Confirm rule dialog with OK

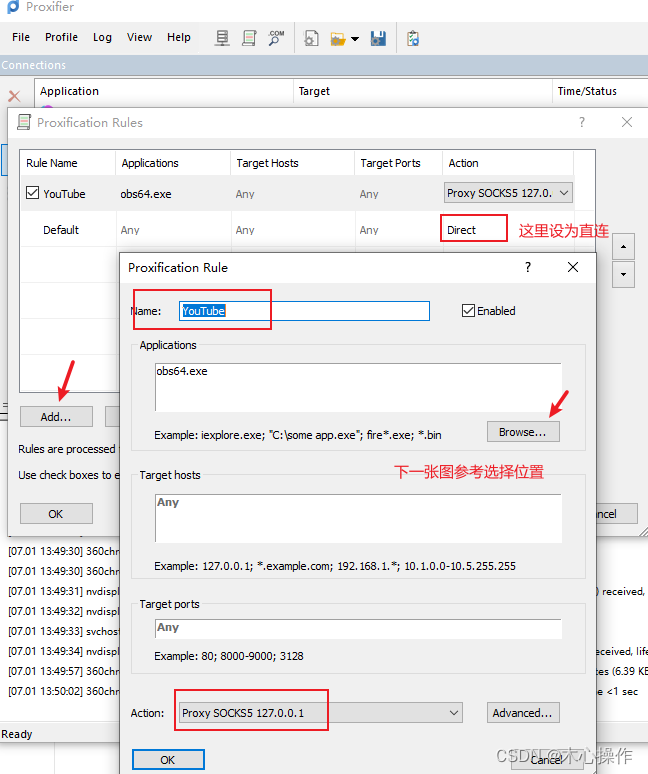tap(168, 760)
